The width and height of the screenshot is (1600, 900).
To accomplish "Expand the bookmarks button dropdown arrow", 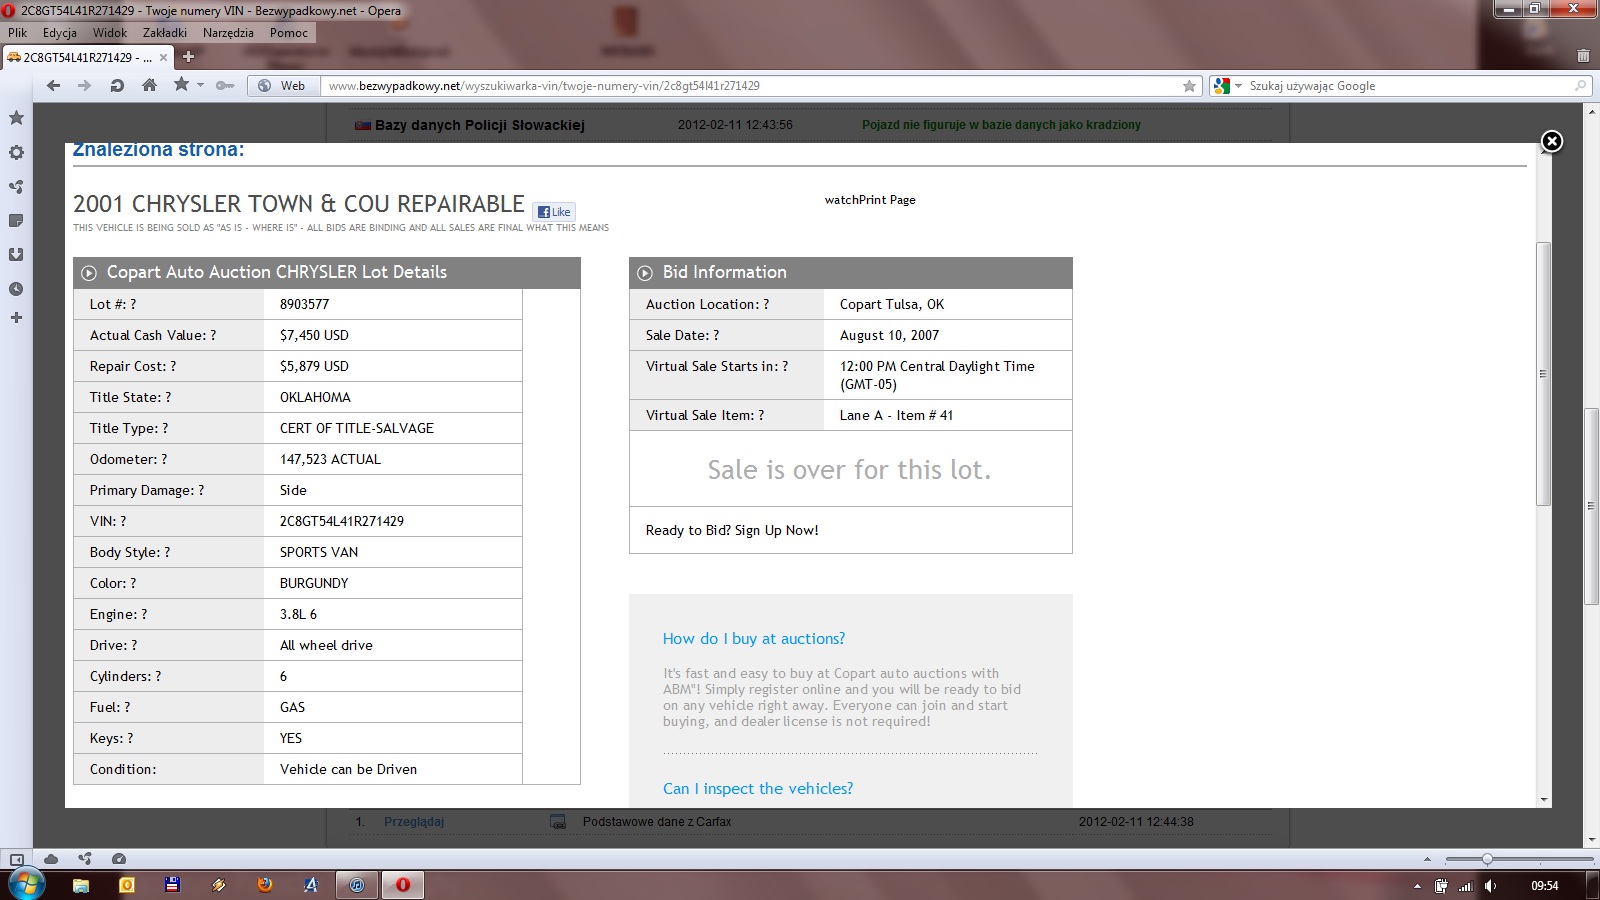I will coord(200,86).
